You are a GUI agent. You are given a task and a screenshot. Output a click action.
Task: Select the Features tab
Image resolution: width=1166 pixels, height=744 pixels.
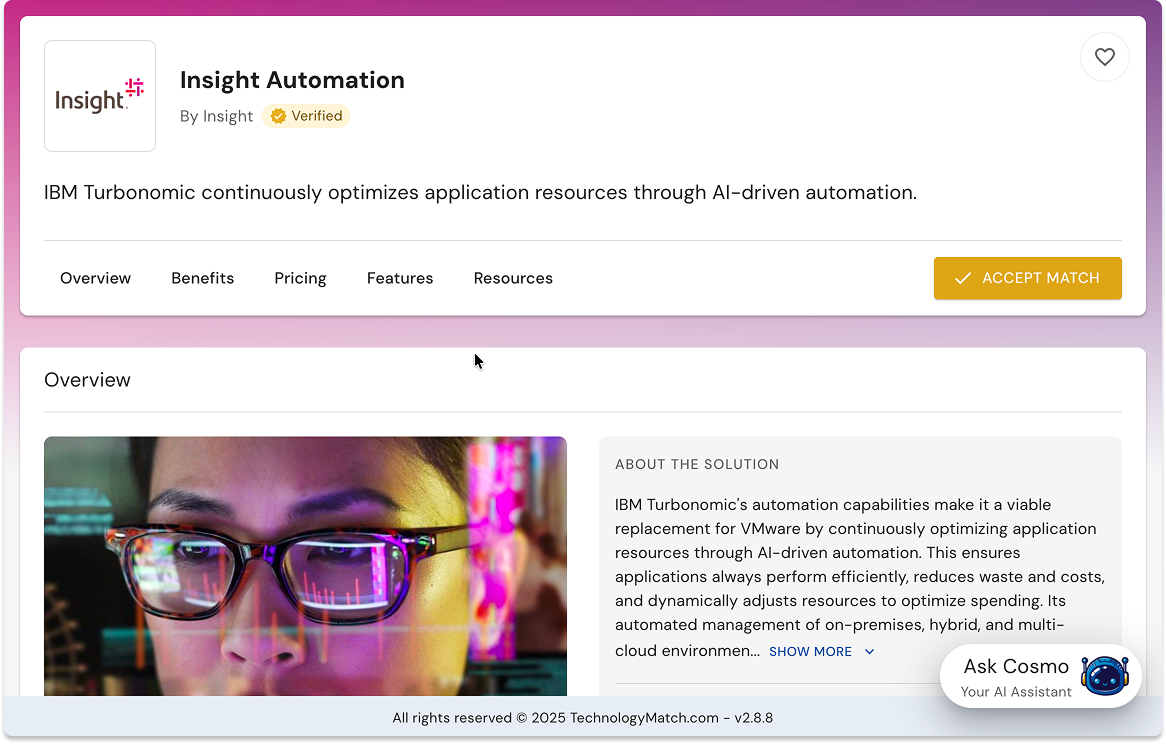(400, 278)
